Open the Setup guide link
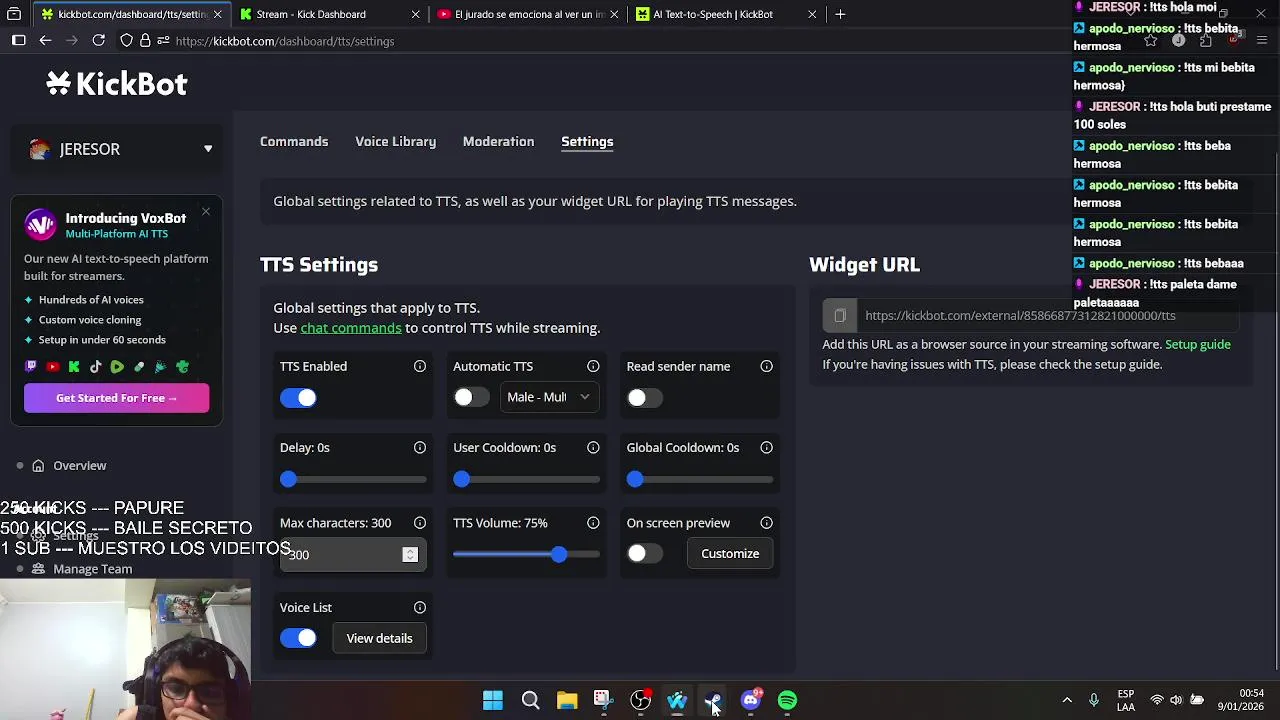The width and height of the screenshot is (1280, 720). 1198,344
